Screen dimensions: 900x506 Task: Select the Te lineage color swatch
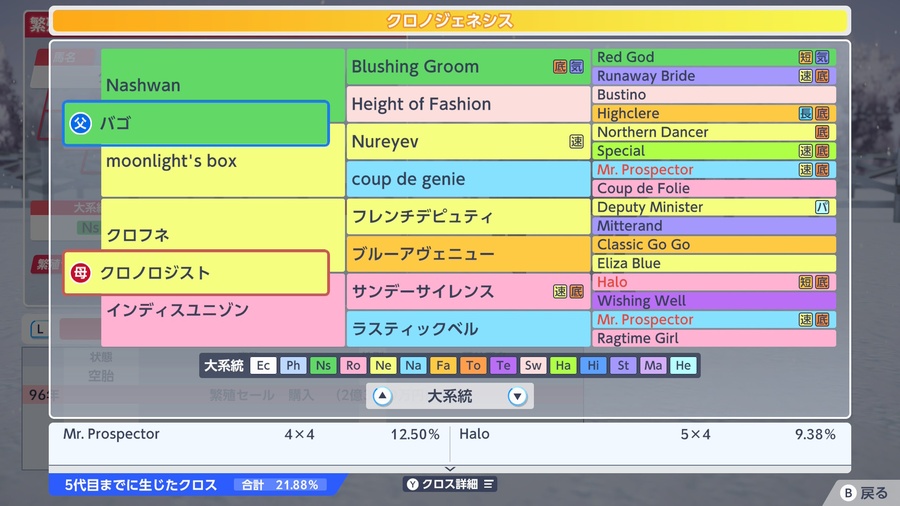click(x=503, y=365)
